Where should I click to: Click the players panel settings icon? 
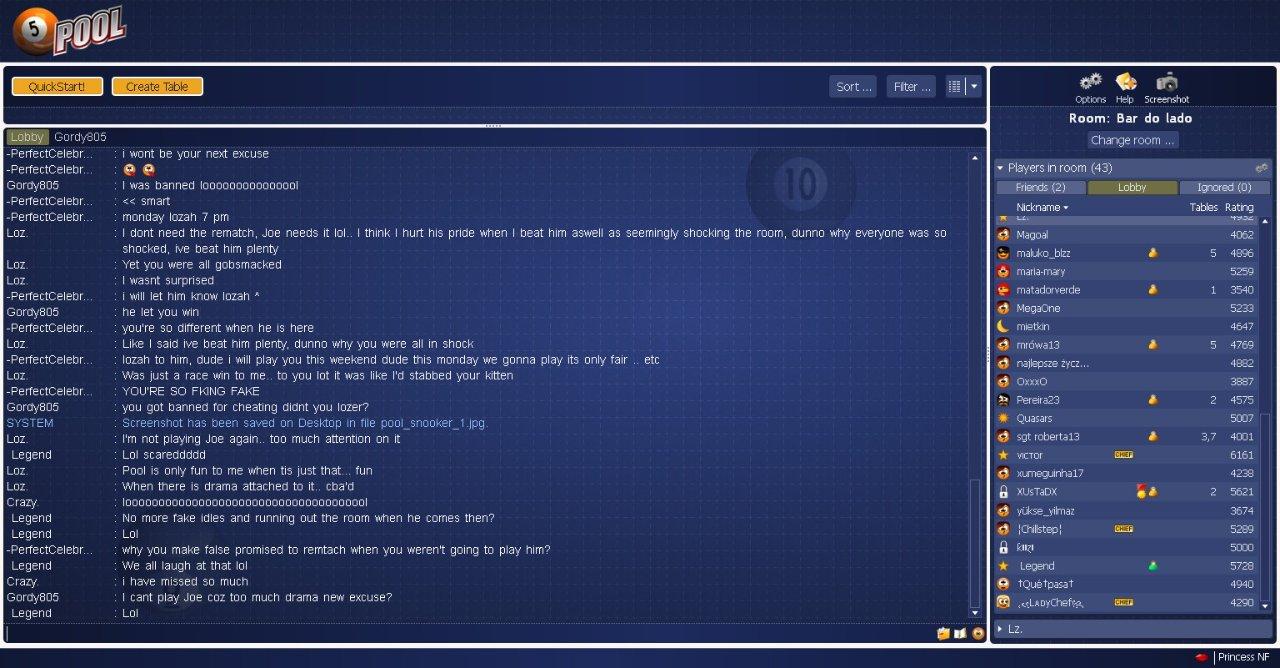[x=1261, y=168]
